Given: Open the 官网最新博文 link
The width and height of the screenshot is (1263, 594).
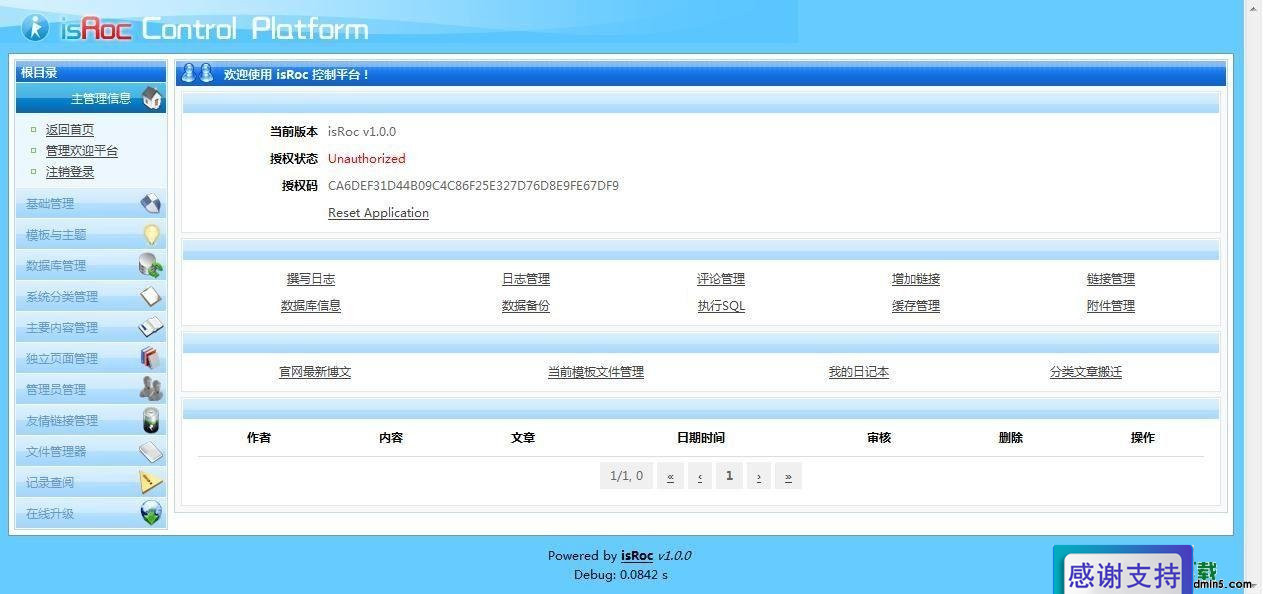Looking at the screenshot, I should (x=315, y=372).
